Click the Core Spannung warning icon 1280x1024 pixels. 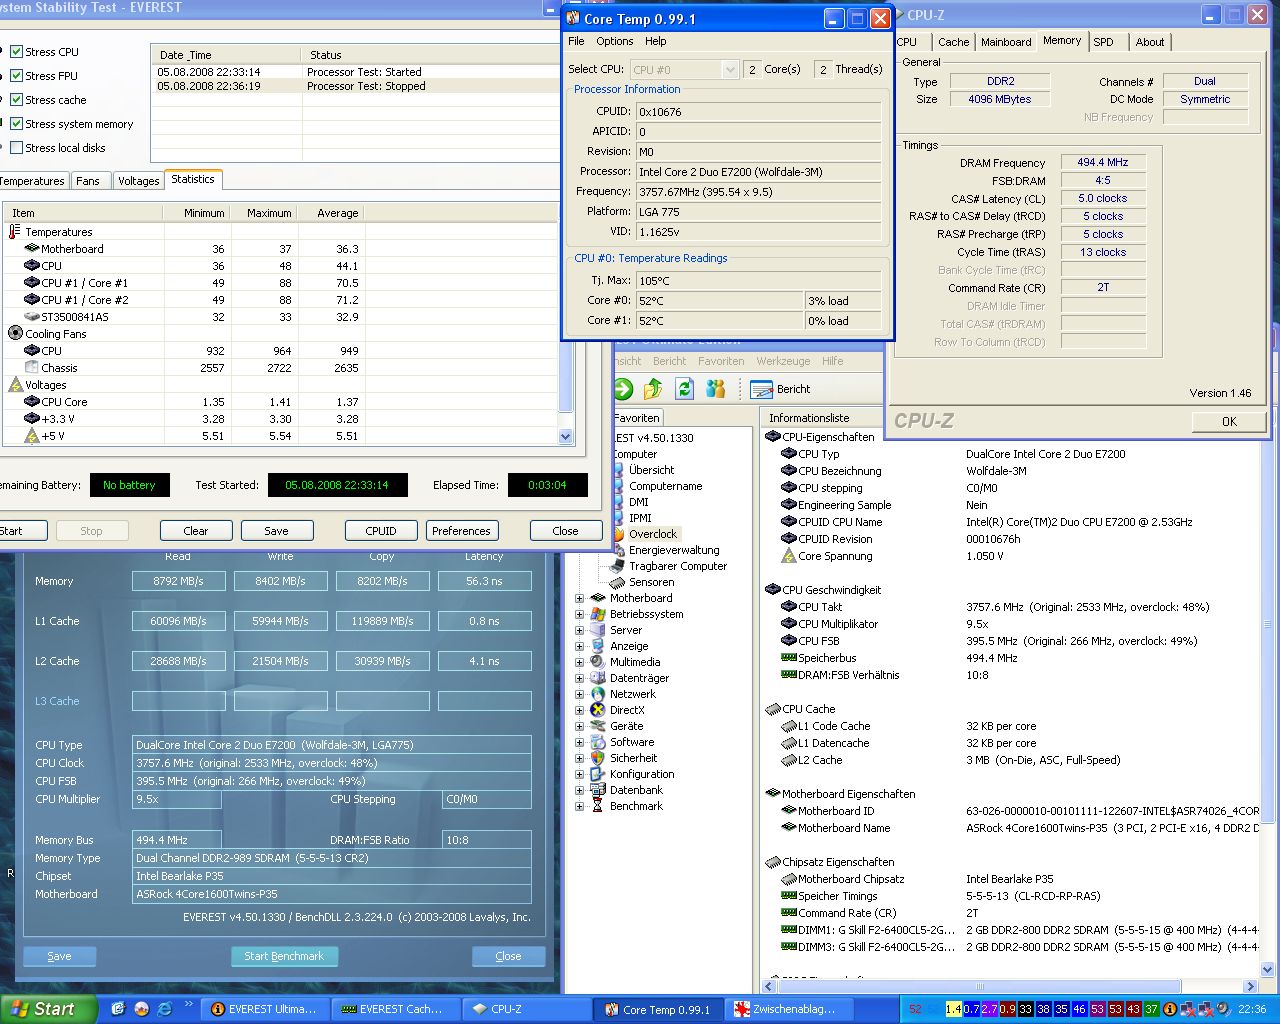(789, 556)
